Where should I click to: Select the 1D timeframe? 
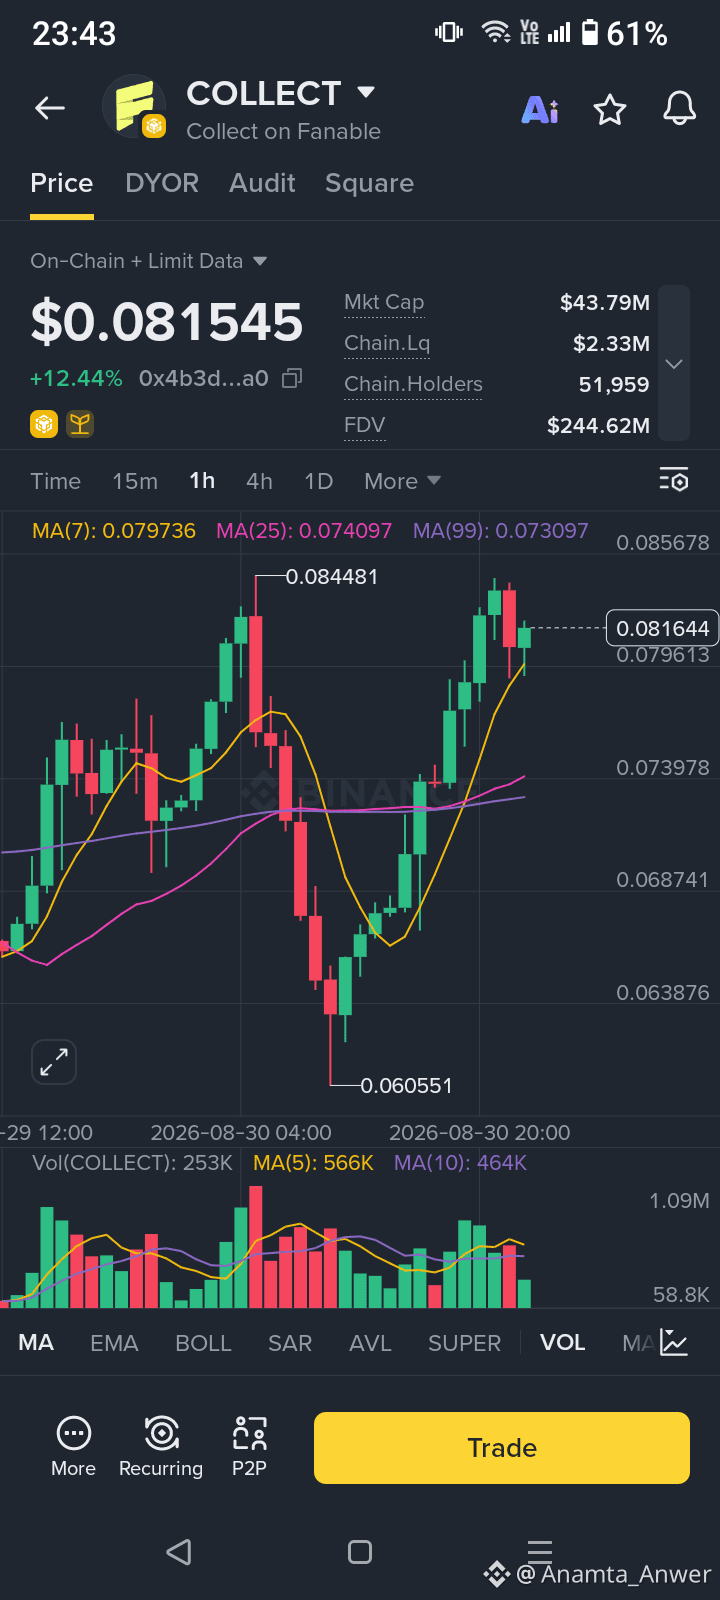pyautogui.click(x=318, y=481)
